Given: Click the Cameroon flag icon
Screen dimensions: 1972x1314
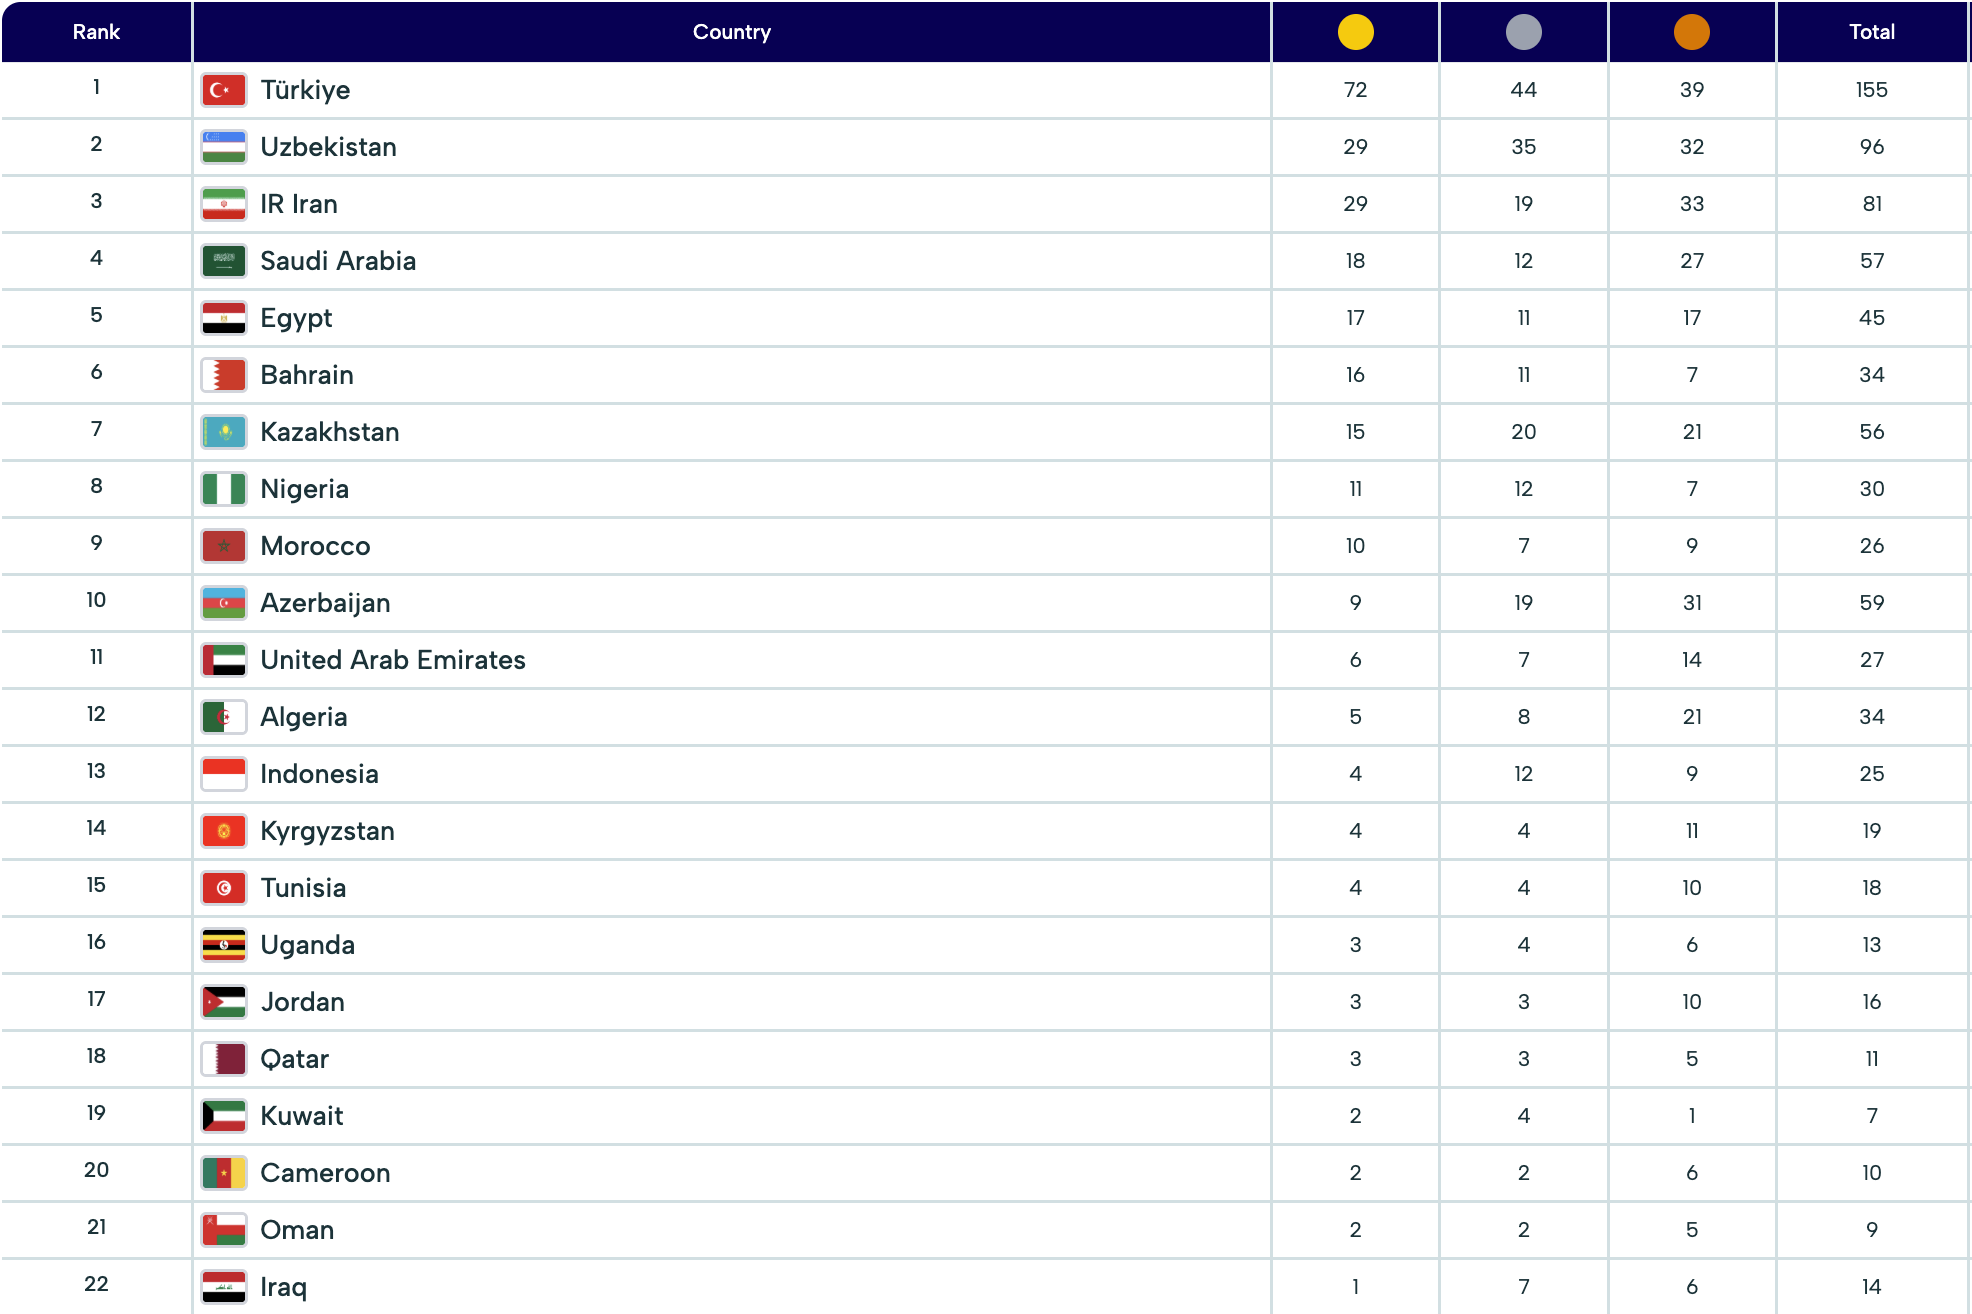Looking at the screenshot, I should coord(223,1173).
